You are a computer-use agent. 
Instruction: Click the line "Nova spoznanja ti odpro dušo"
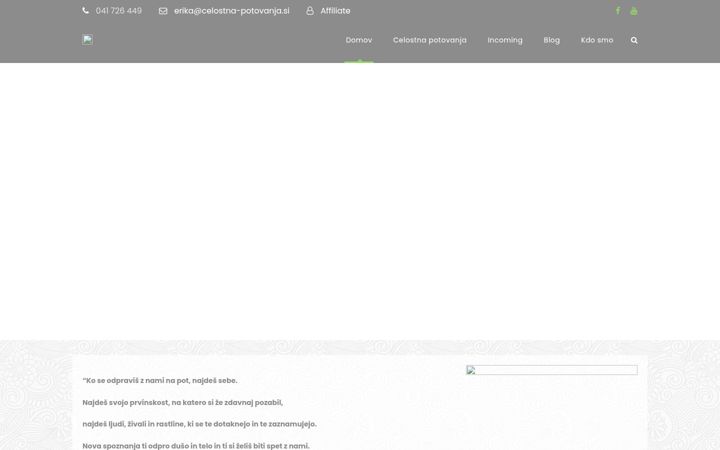[x=196, y=445]
